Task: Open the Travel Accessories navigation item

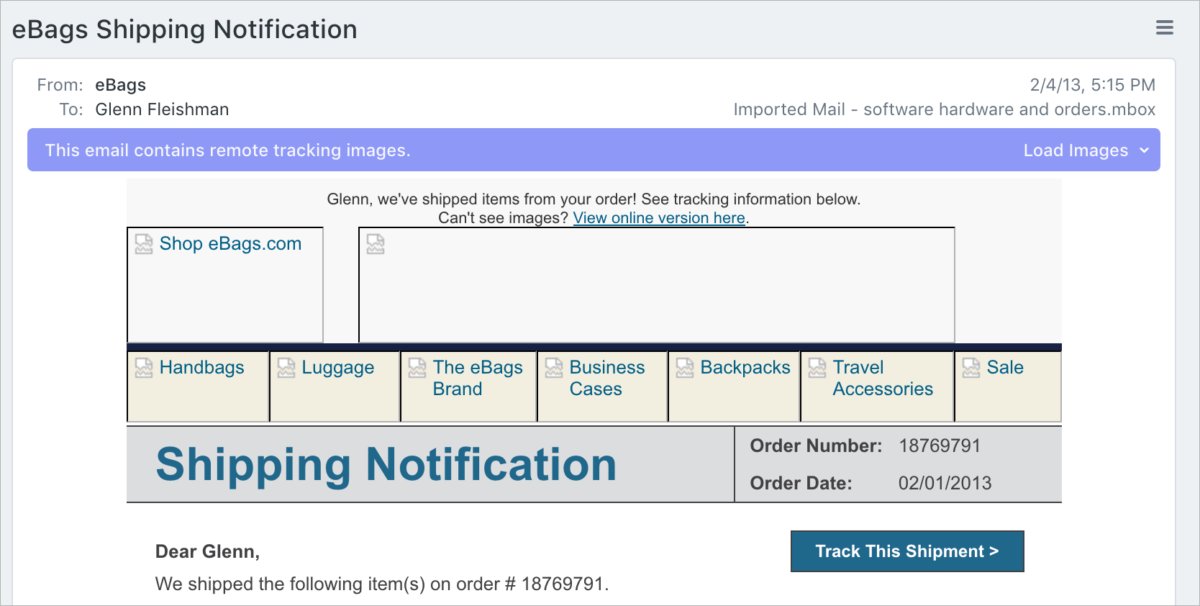Action: [x=883, y=378]
